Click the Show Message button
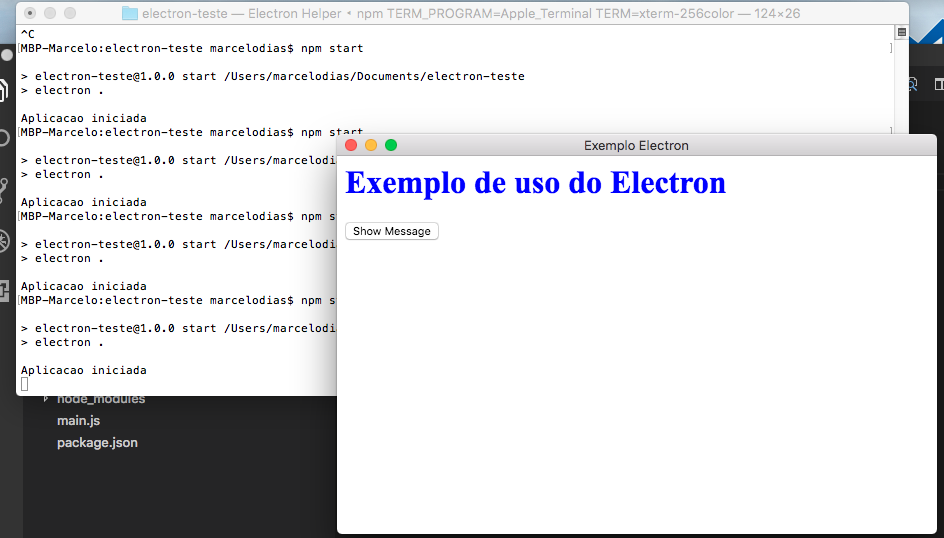Viewport: 944px width, 538px height. pyautogui.click(x=391, y=231)
